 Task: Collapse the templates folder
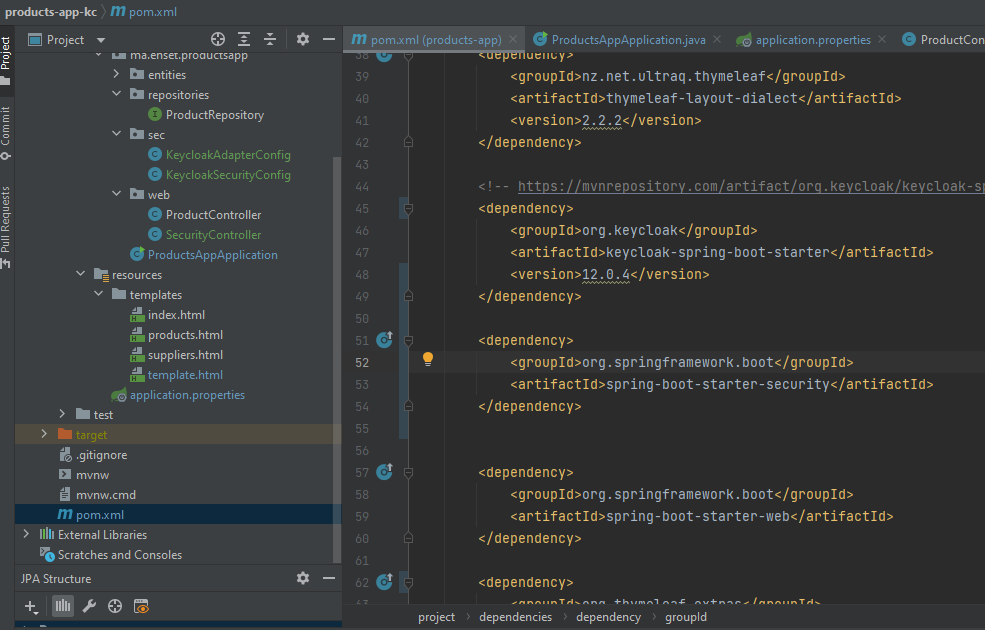pyautogui.click(x=99, y=294)
